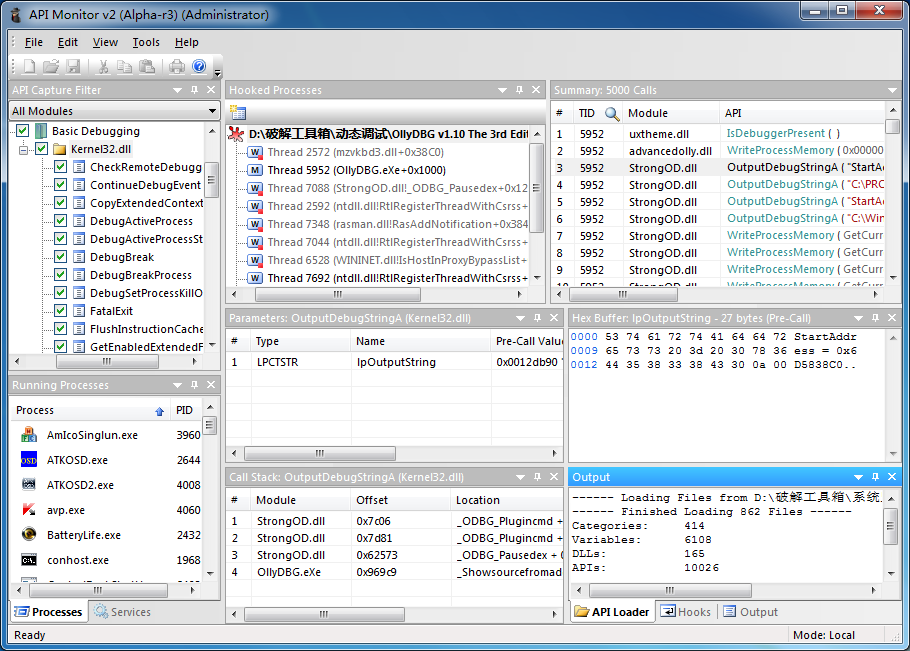Pin the Call Stack panel
The height and width of the screenshot is (651, 910).
click(537, 477)
